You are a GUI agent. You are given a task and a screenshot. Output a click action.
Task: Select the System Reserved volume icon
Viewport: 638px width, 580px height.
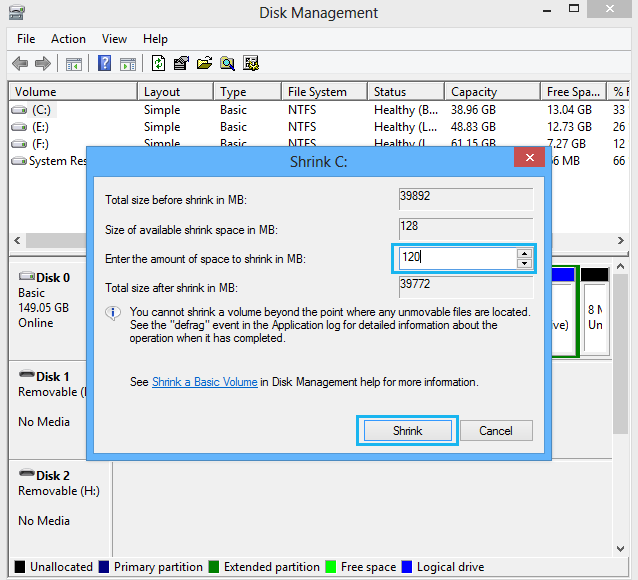[19, 161]
